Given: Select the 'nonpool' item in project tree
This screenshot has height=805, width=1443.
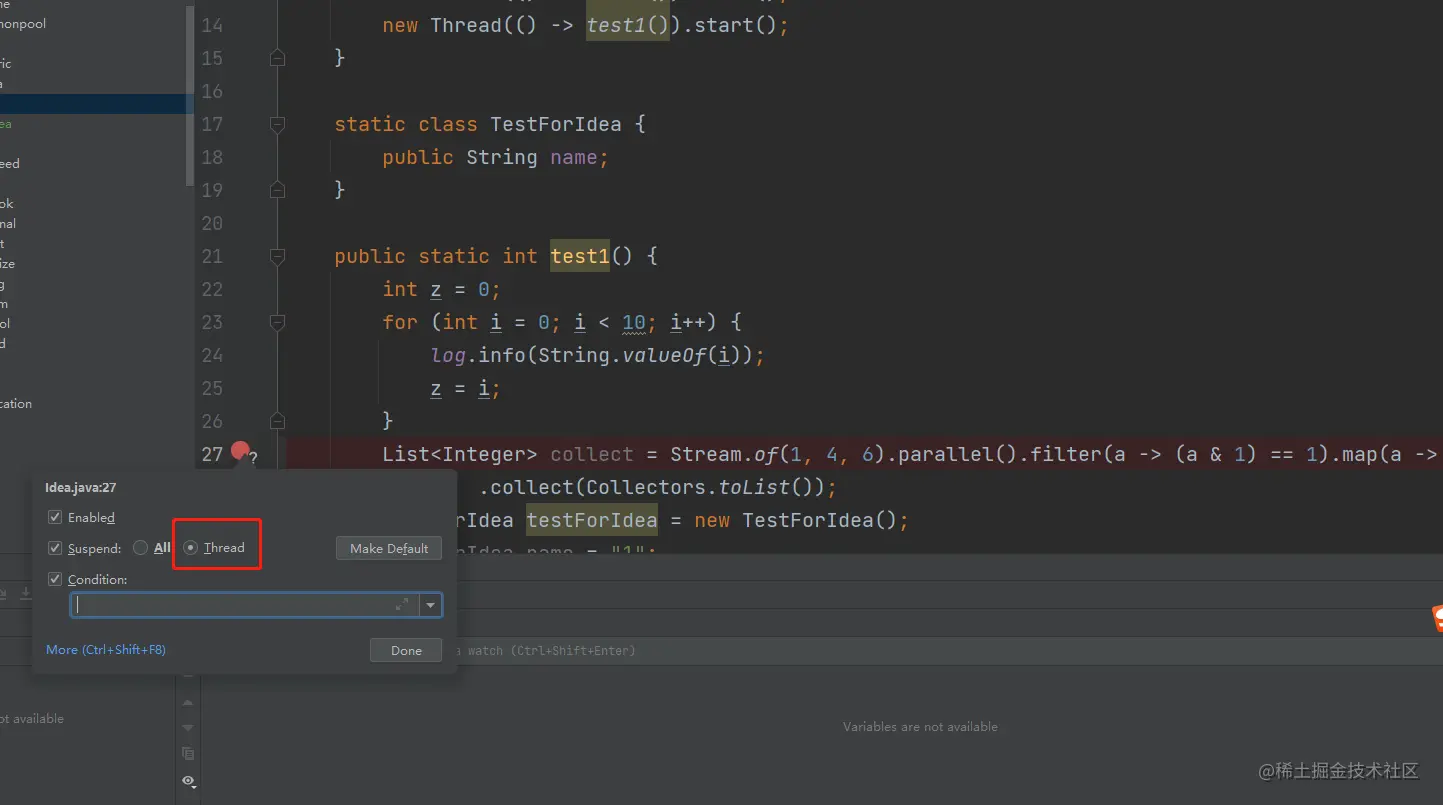Looking at the screenshot, I should [x=23, y=24].
